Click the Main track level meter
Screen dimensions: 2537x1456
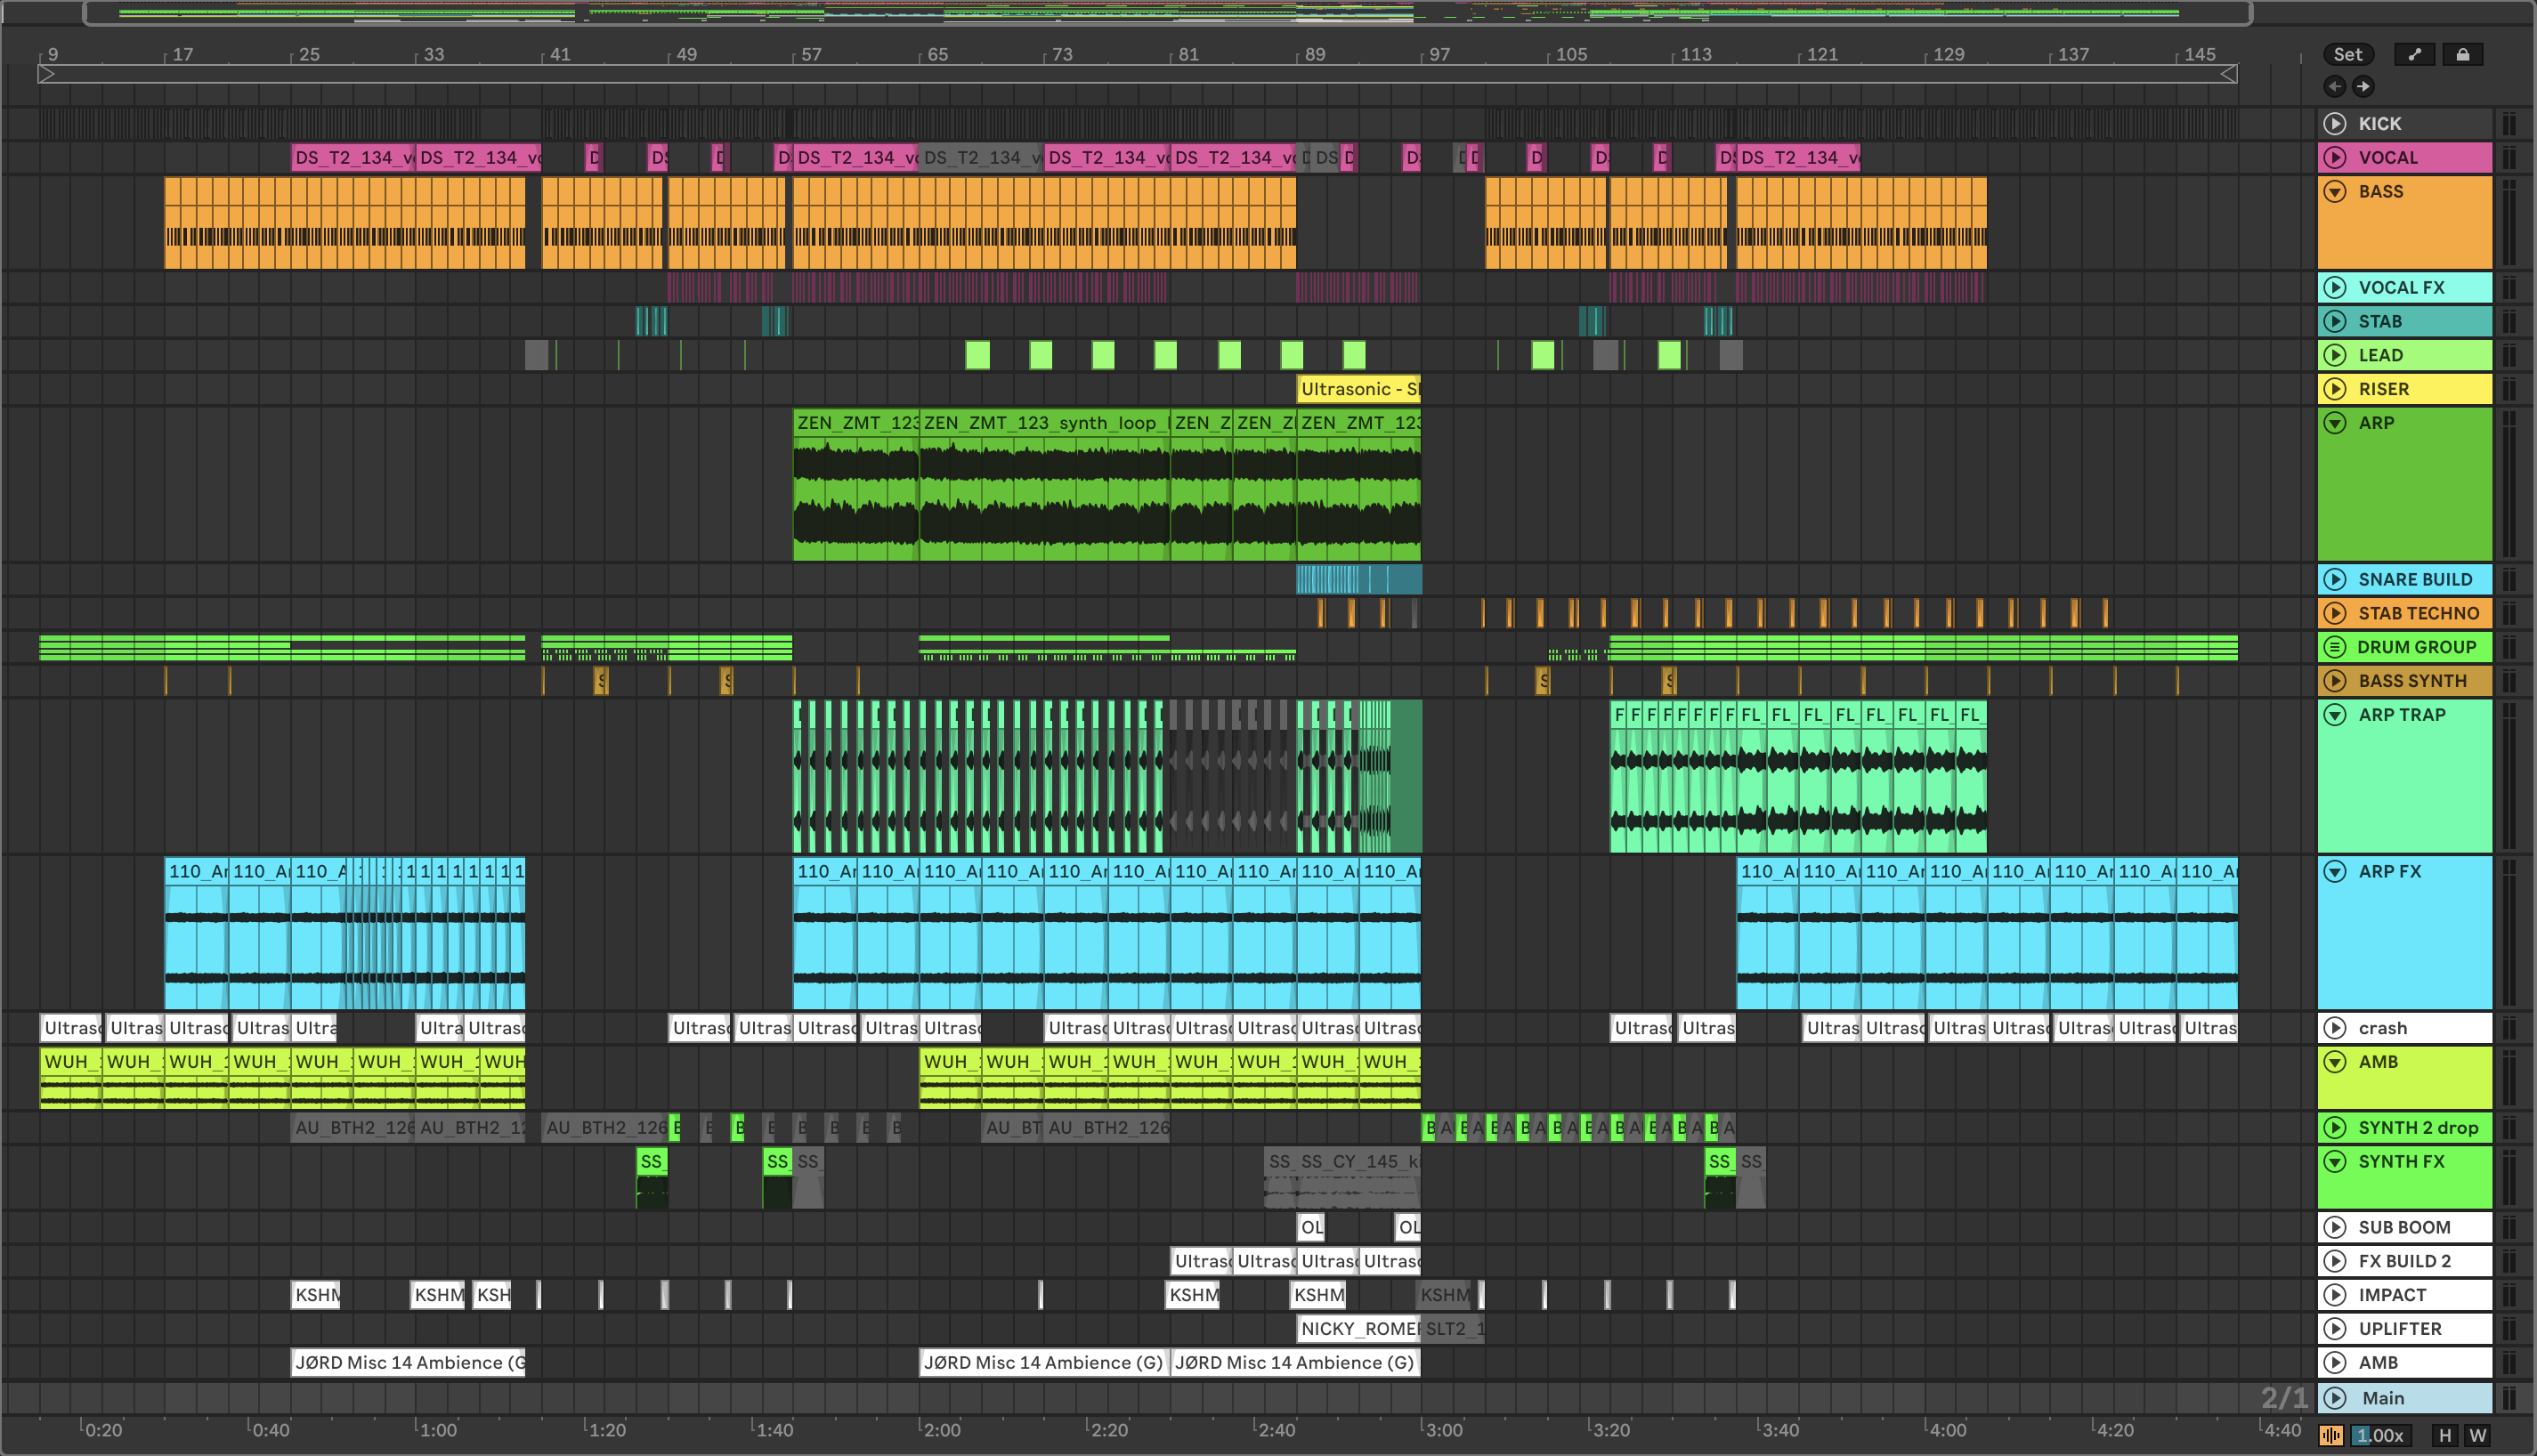click(2508, 1398)
